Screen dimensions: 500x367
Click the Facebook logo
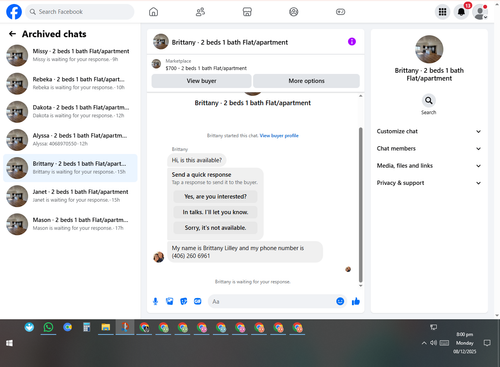14,12
